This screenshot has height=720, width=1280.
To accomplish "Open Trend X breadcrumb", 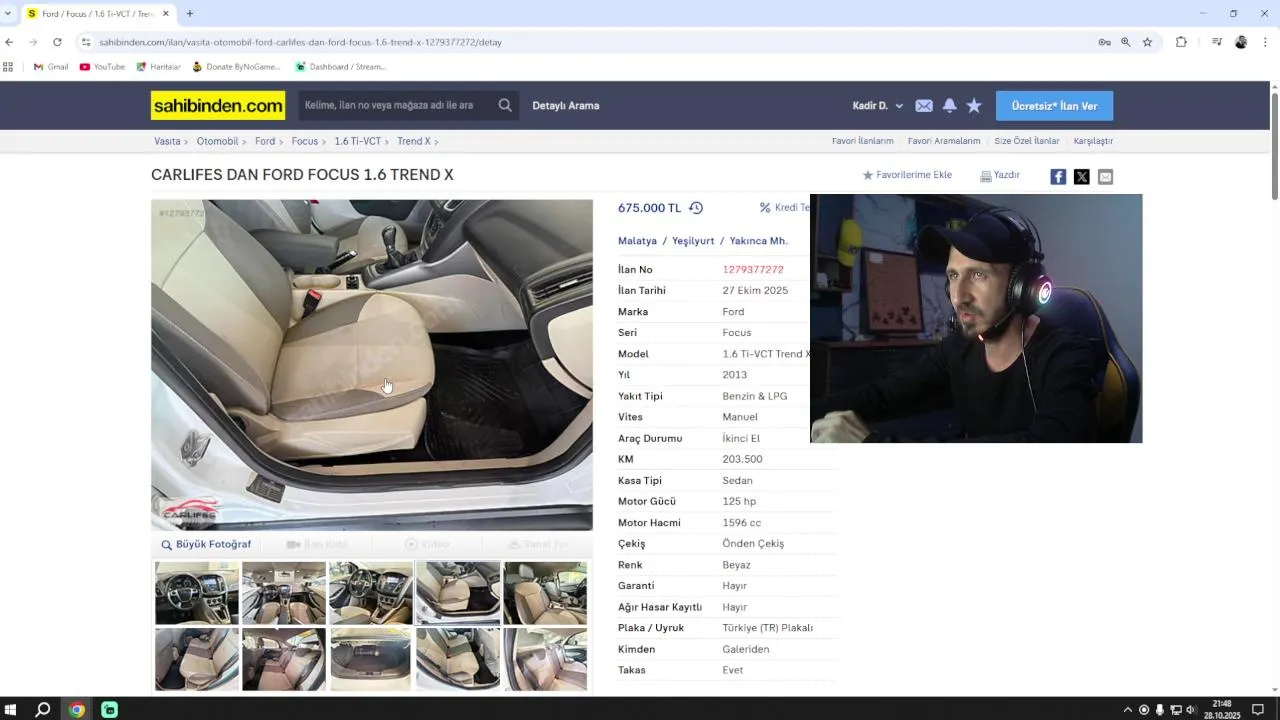I will 414,141.
